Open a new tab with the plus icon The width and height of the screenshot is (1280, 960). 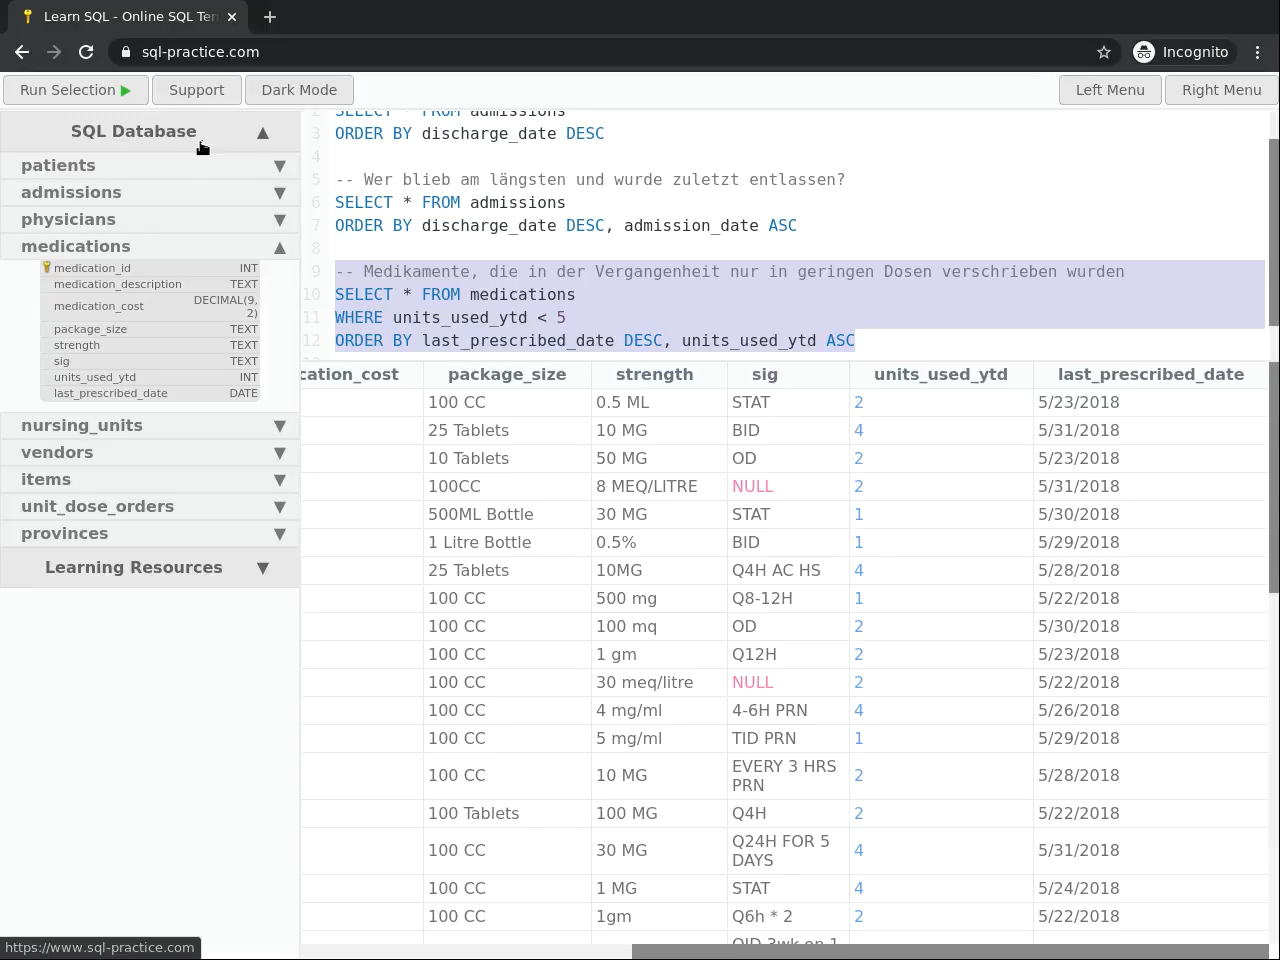coord(270,17)
